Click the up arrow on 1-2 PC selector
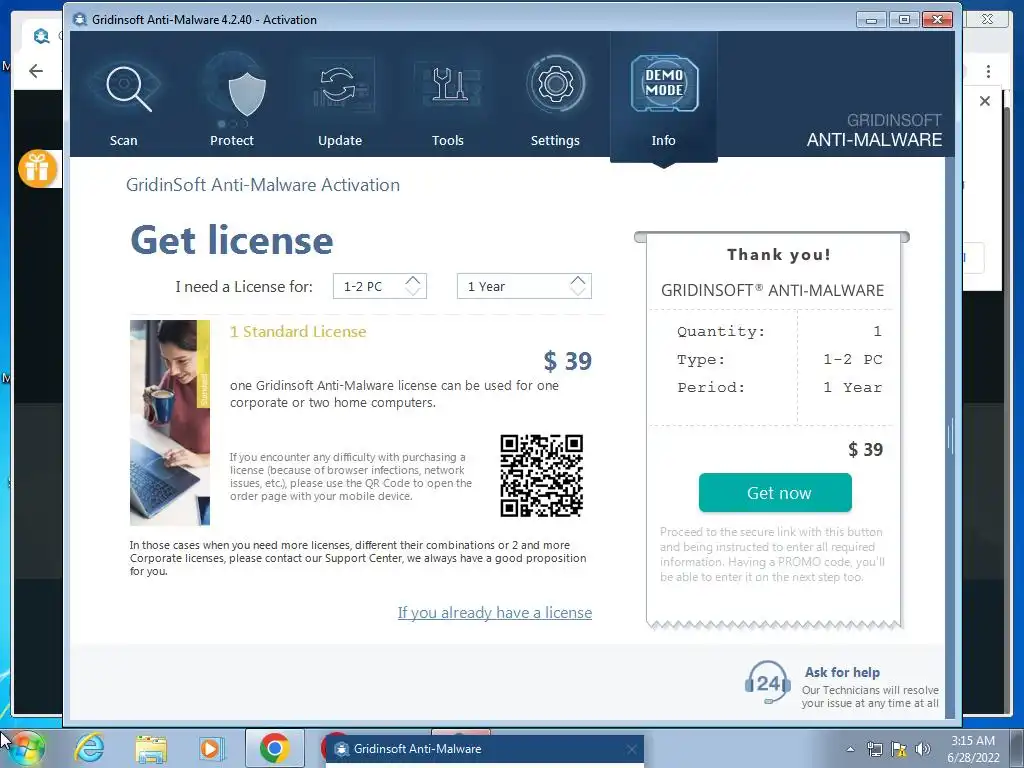 [413, 280]
